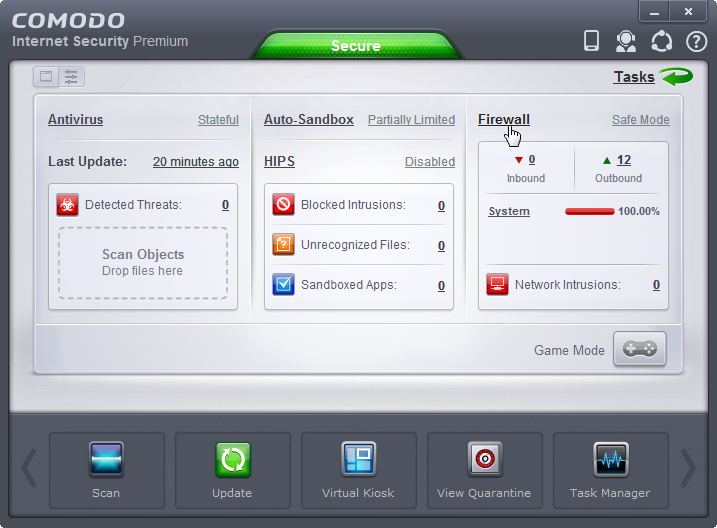
Task: Toggle the Game Mode switch
Action: [639, 349]
